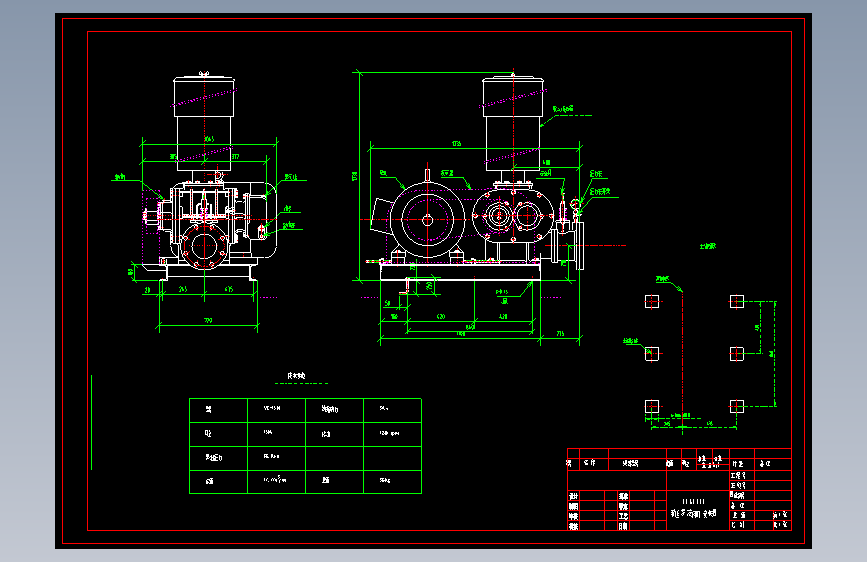Screen dimensions: 867x562
Task: Pick the large circular housing in the front view
Action: pyautogui.click(x=427, y=220)
